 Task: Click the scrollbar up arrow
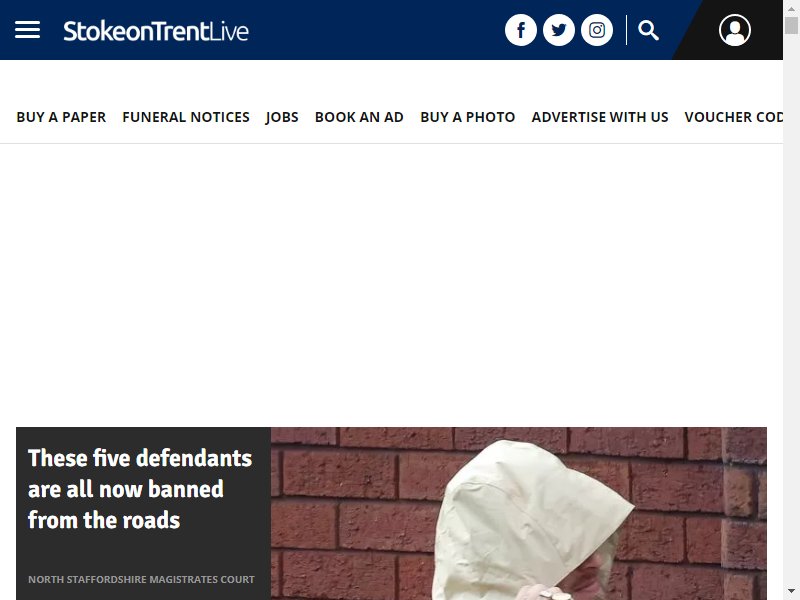(791, 8)
